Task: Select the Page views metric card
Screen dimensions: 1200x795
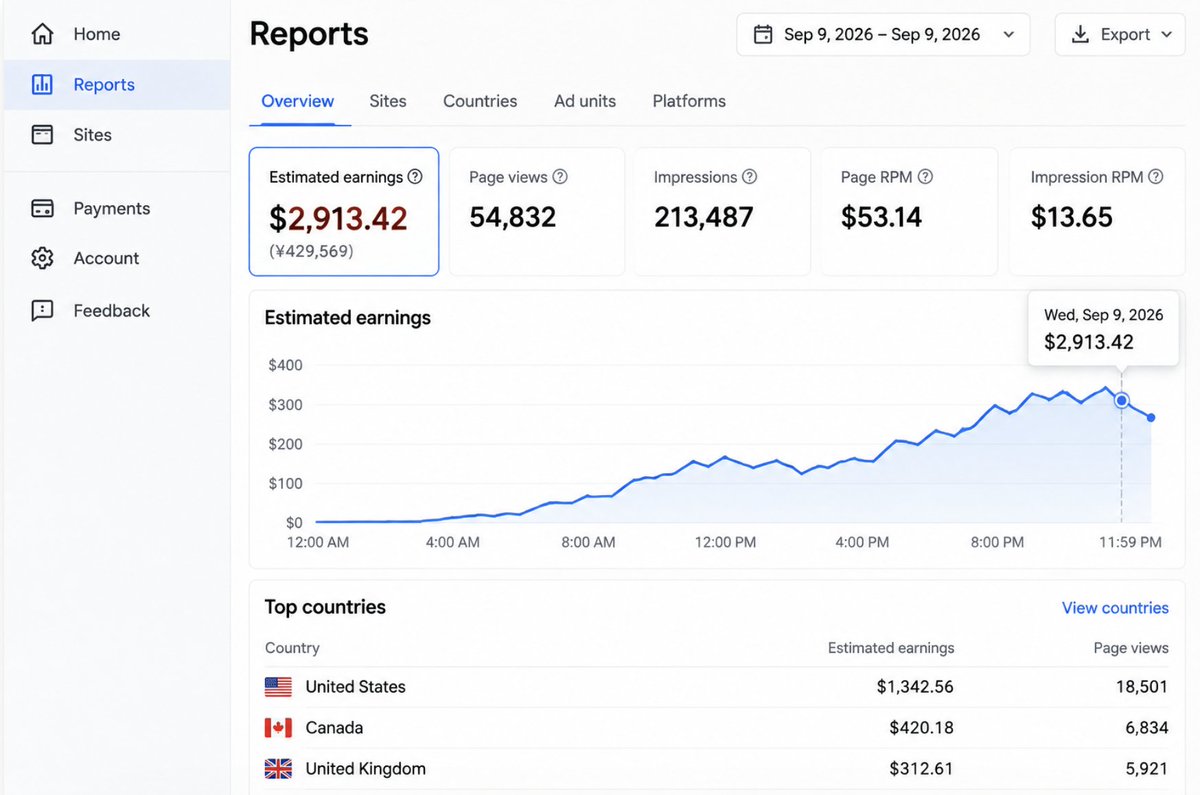Action: pyautogui.click(x=537, y=212)
